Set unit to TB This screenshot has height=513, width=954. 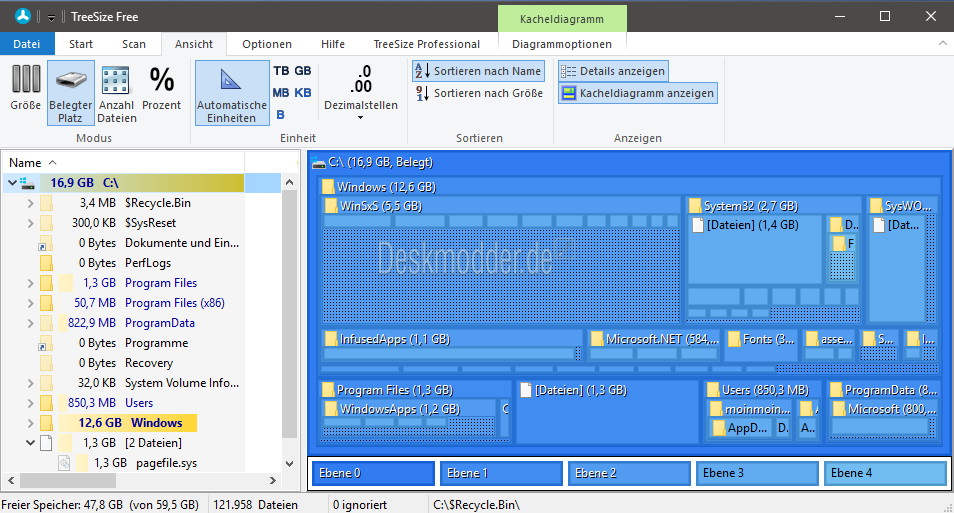(x=281, y=71)
